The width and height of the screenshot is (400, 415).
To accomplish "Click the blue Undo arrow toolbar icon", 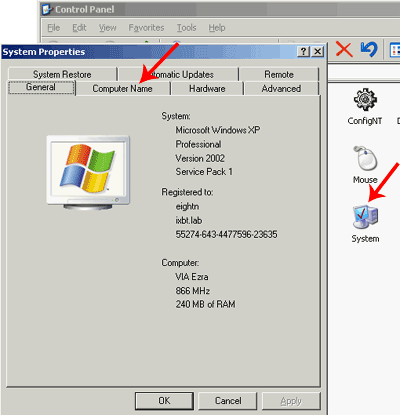I will [x=369, y=49].
